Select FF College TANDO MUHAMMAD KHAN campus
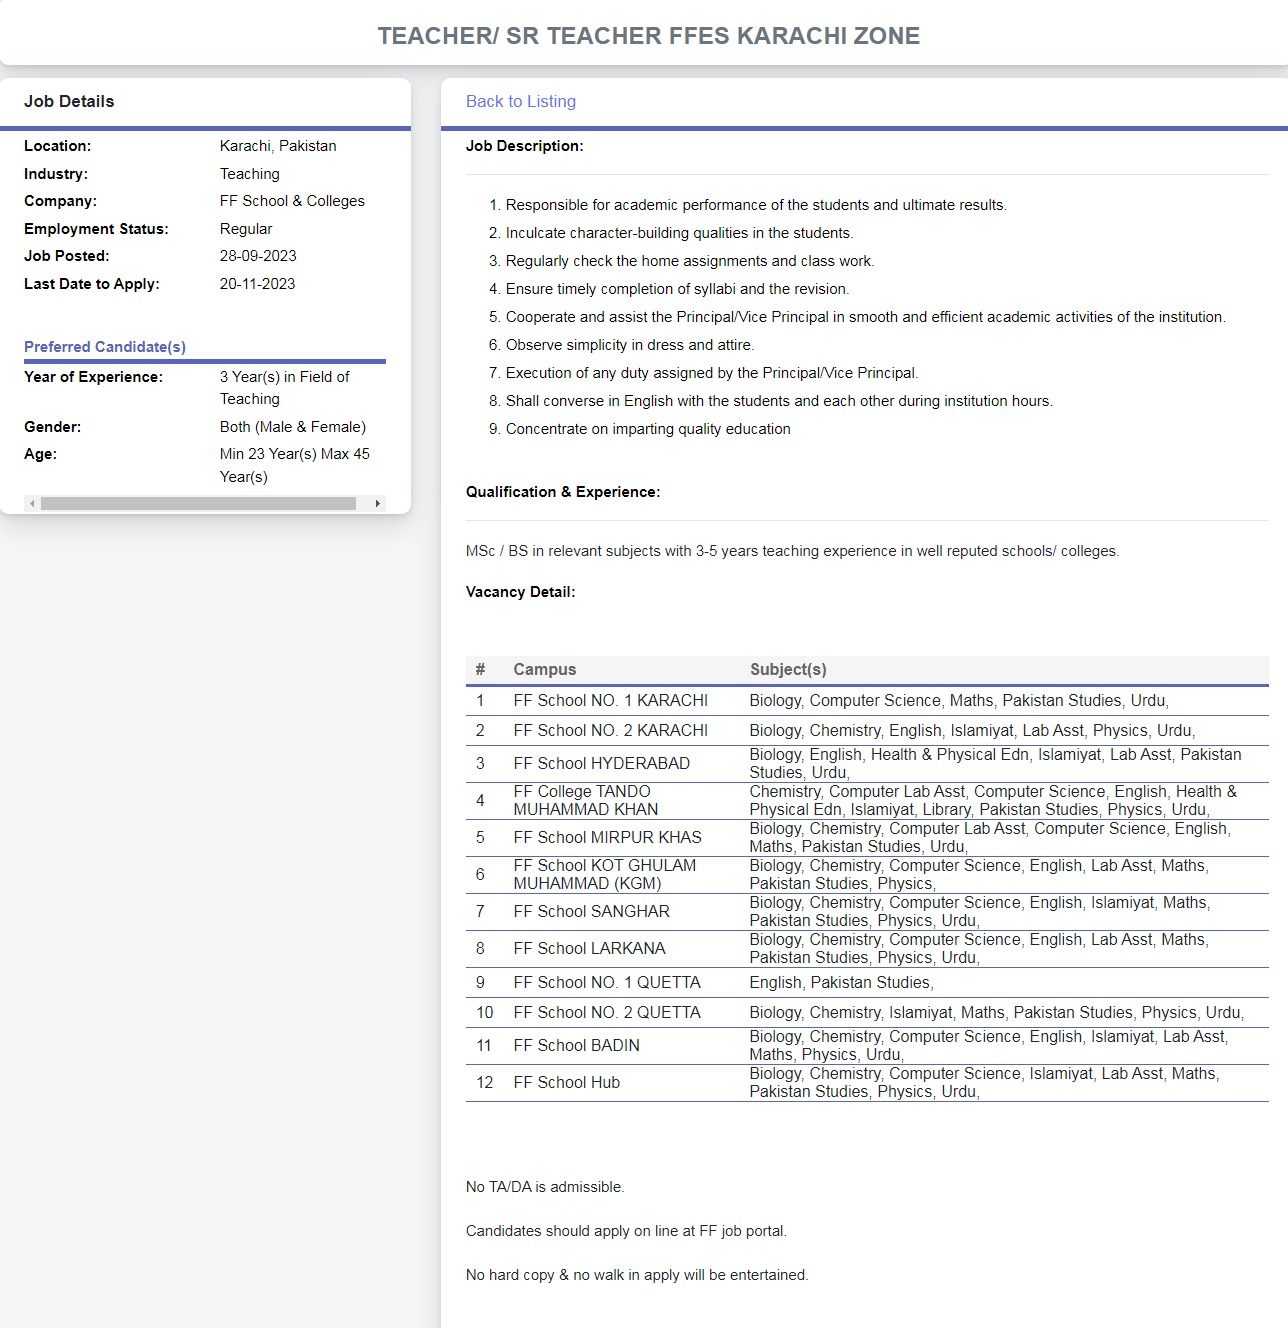This screenshot has width=1288, height=1328. coord(585,801)
